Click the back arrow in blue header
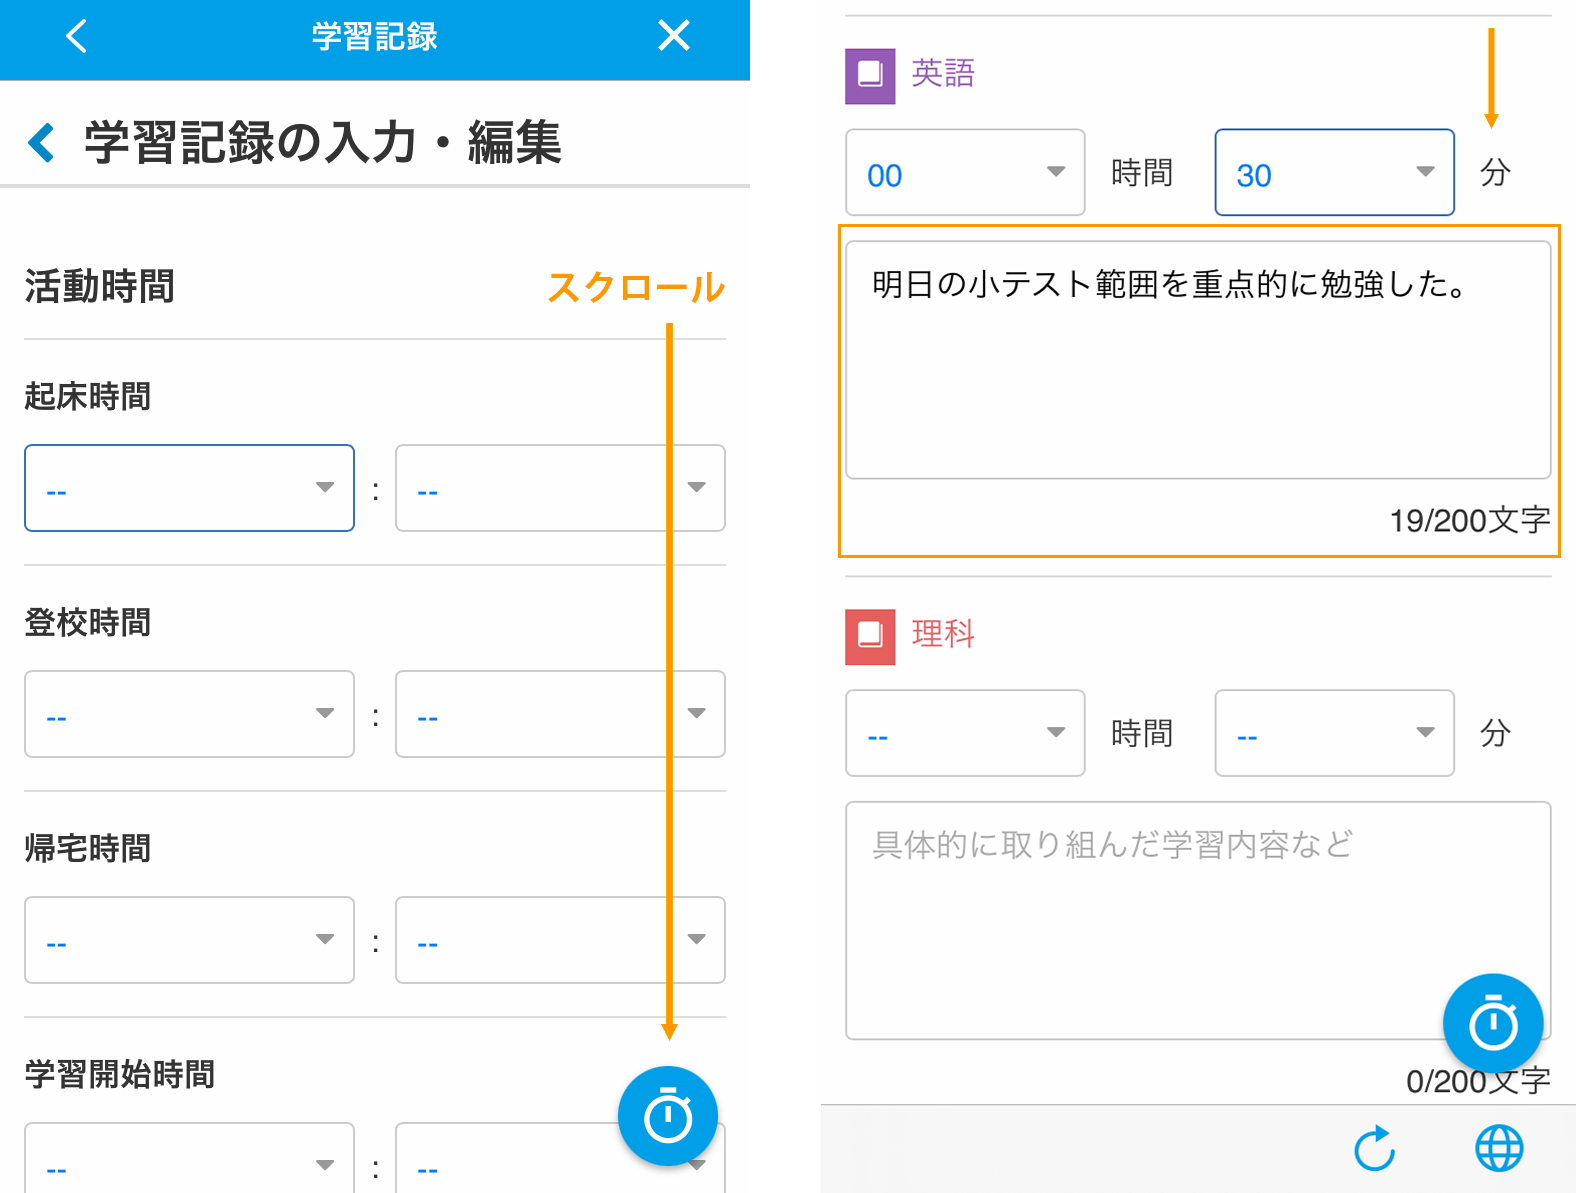 [76, 36]
